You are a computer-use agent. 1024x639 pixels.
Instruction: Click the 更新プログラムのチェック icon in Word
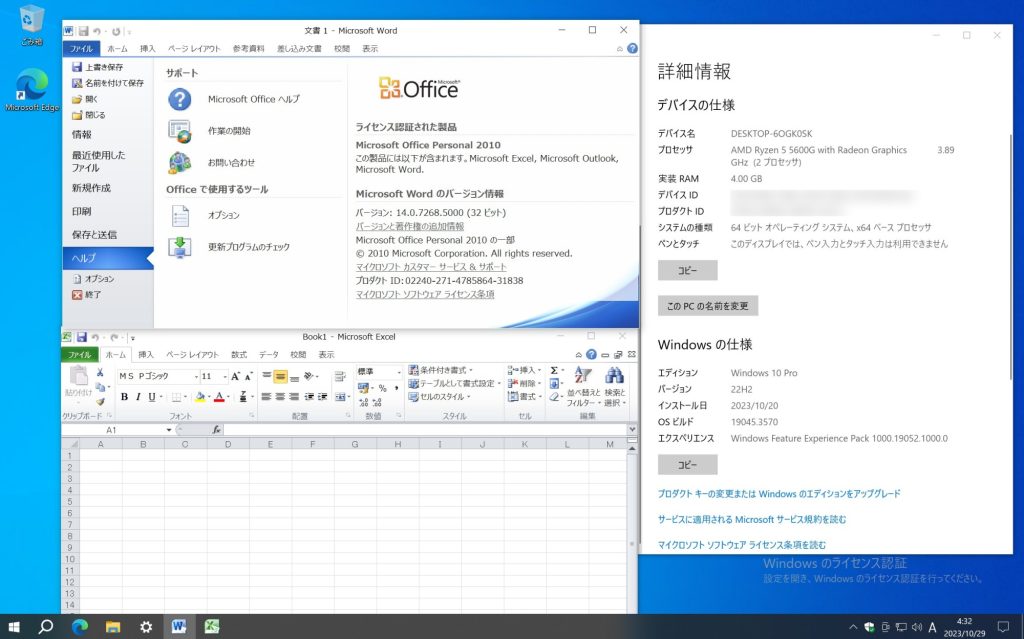point(179,245)
